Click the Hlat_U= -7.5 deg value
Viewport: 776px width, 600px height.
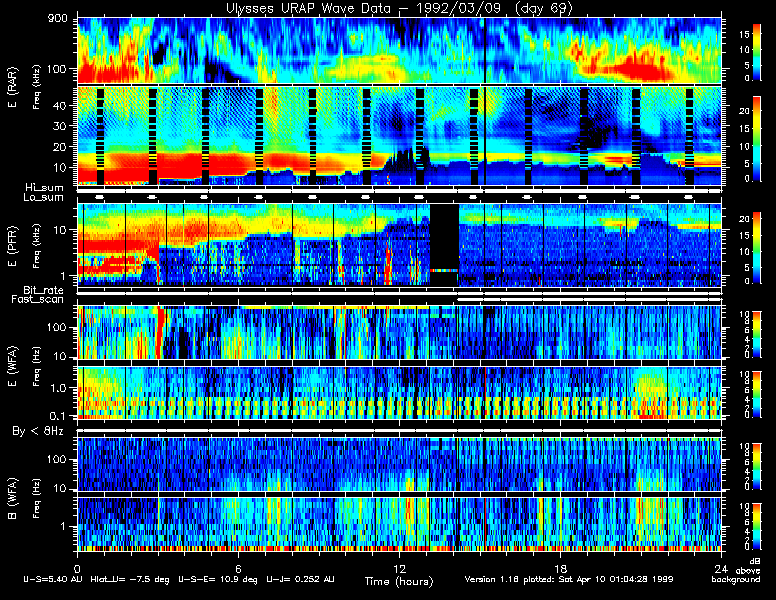click(x=130, y=579)
